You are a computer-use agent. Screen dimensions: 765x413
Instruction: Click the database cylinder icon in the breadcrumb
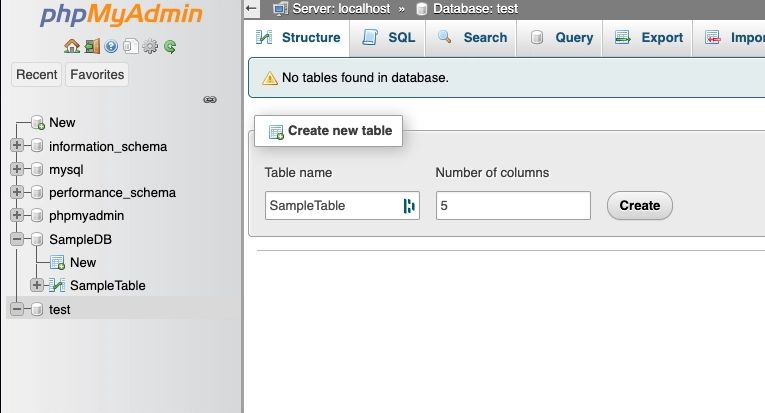click(422, 9)
